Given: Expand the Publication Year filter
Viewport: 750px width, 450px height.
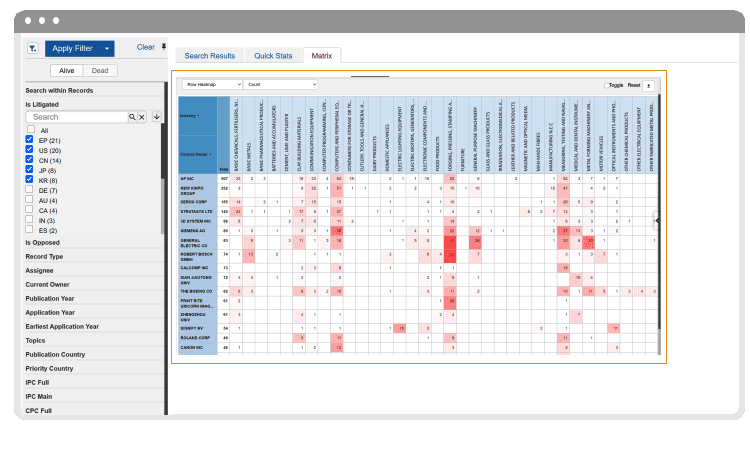Looking at the screenshot, I should [50, 298].
